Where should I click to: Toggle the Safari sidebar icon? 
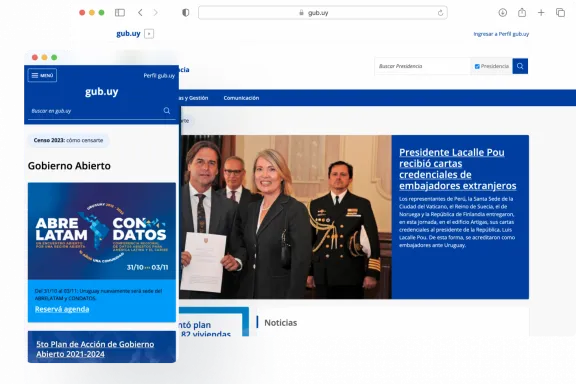click(x=120, y=13)
